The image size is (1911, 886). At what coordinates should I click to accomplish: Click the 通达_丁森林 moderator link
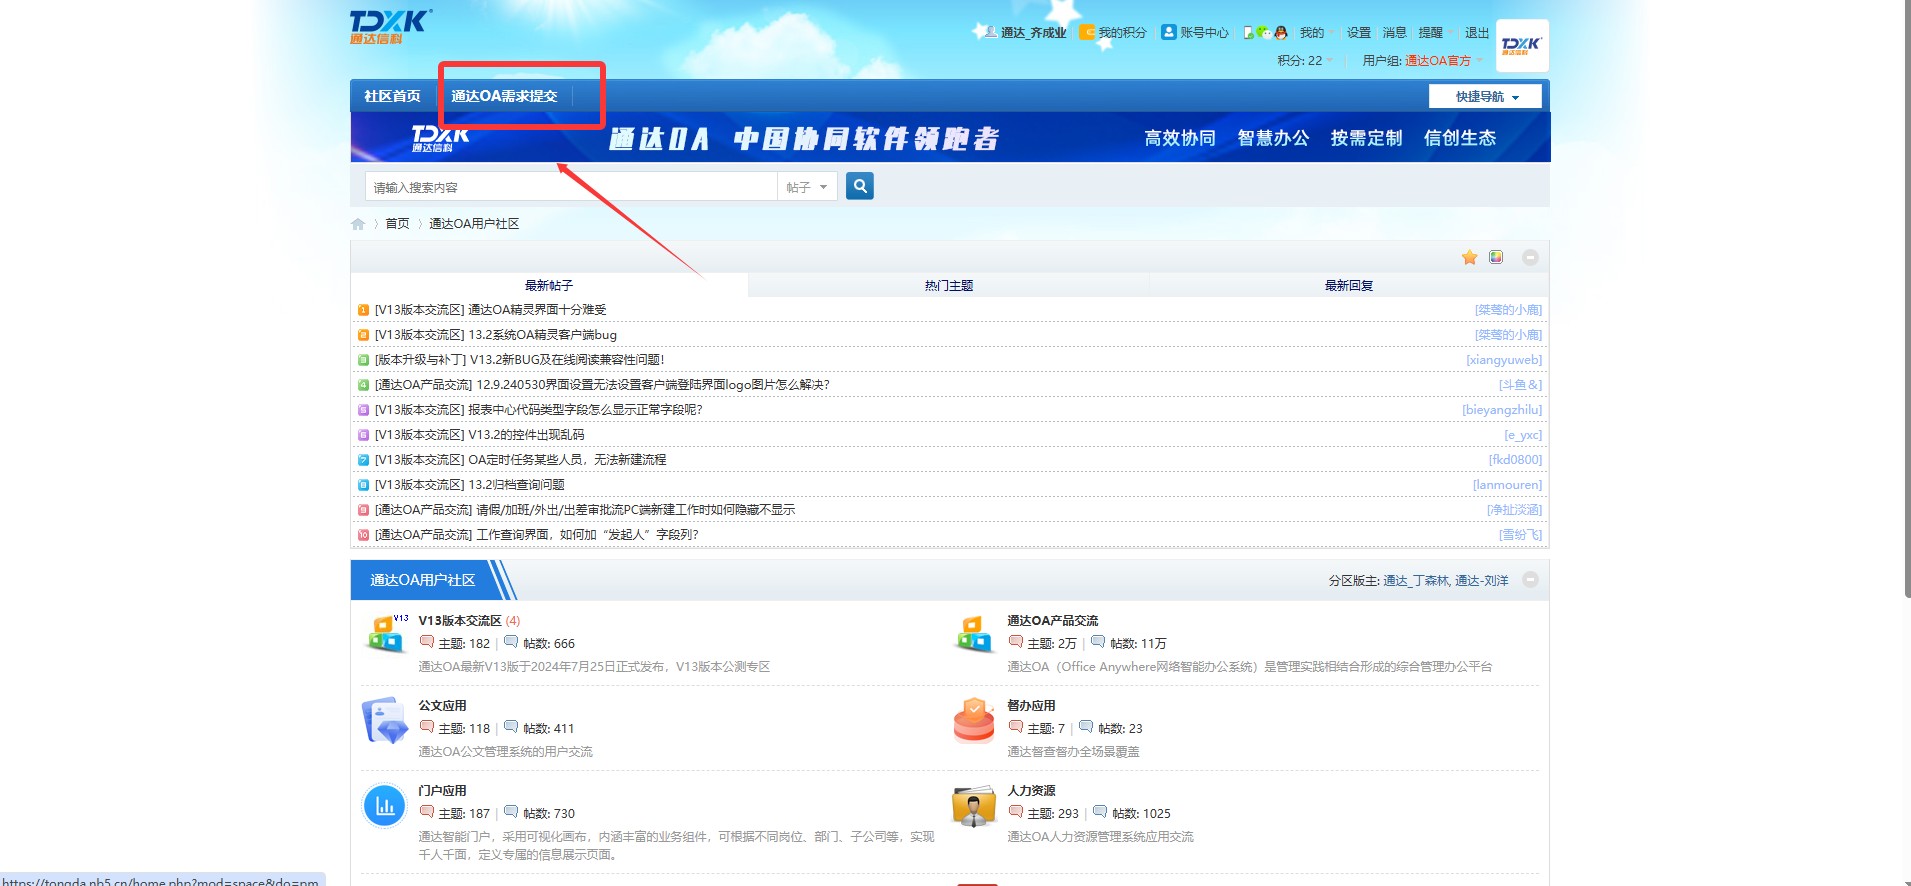(x=1415, y=581)
